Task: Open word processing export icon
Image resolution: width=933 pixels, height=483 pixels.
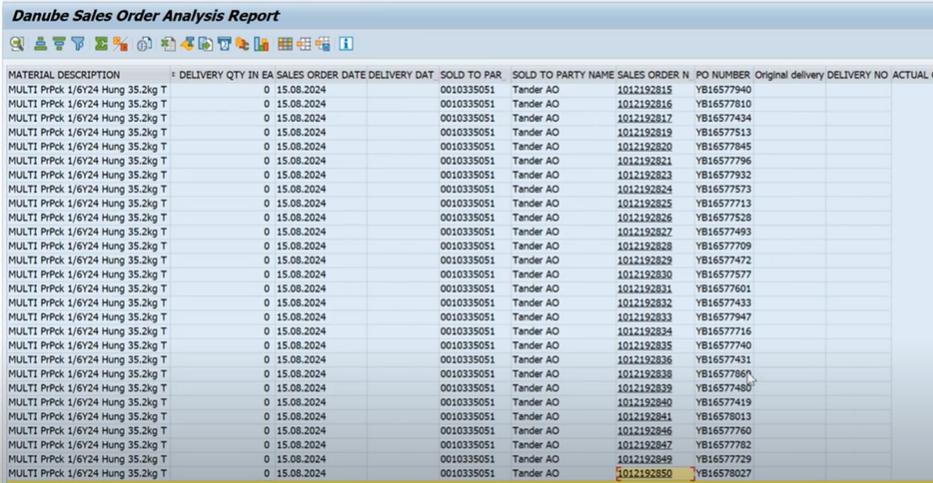Action: [x=187, y=43]
